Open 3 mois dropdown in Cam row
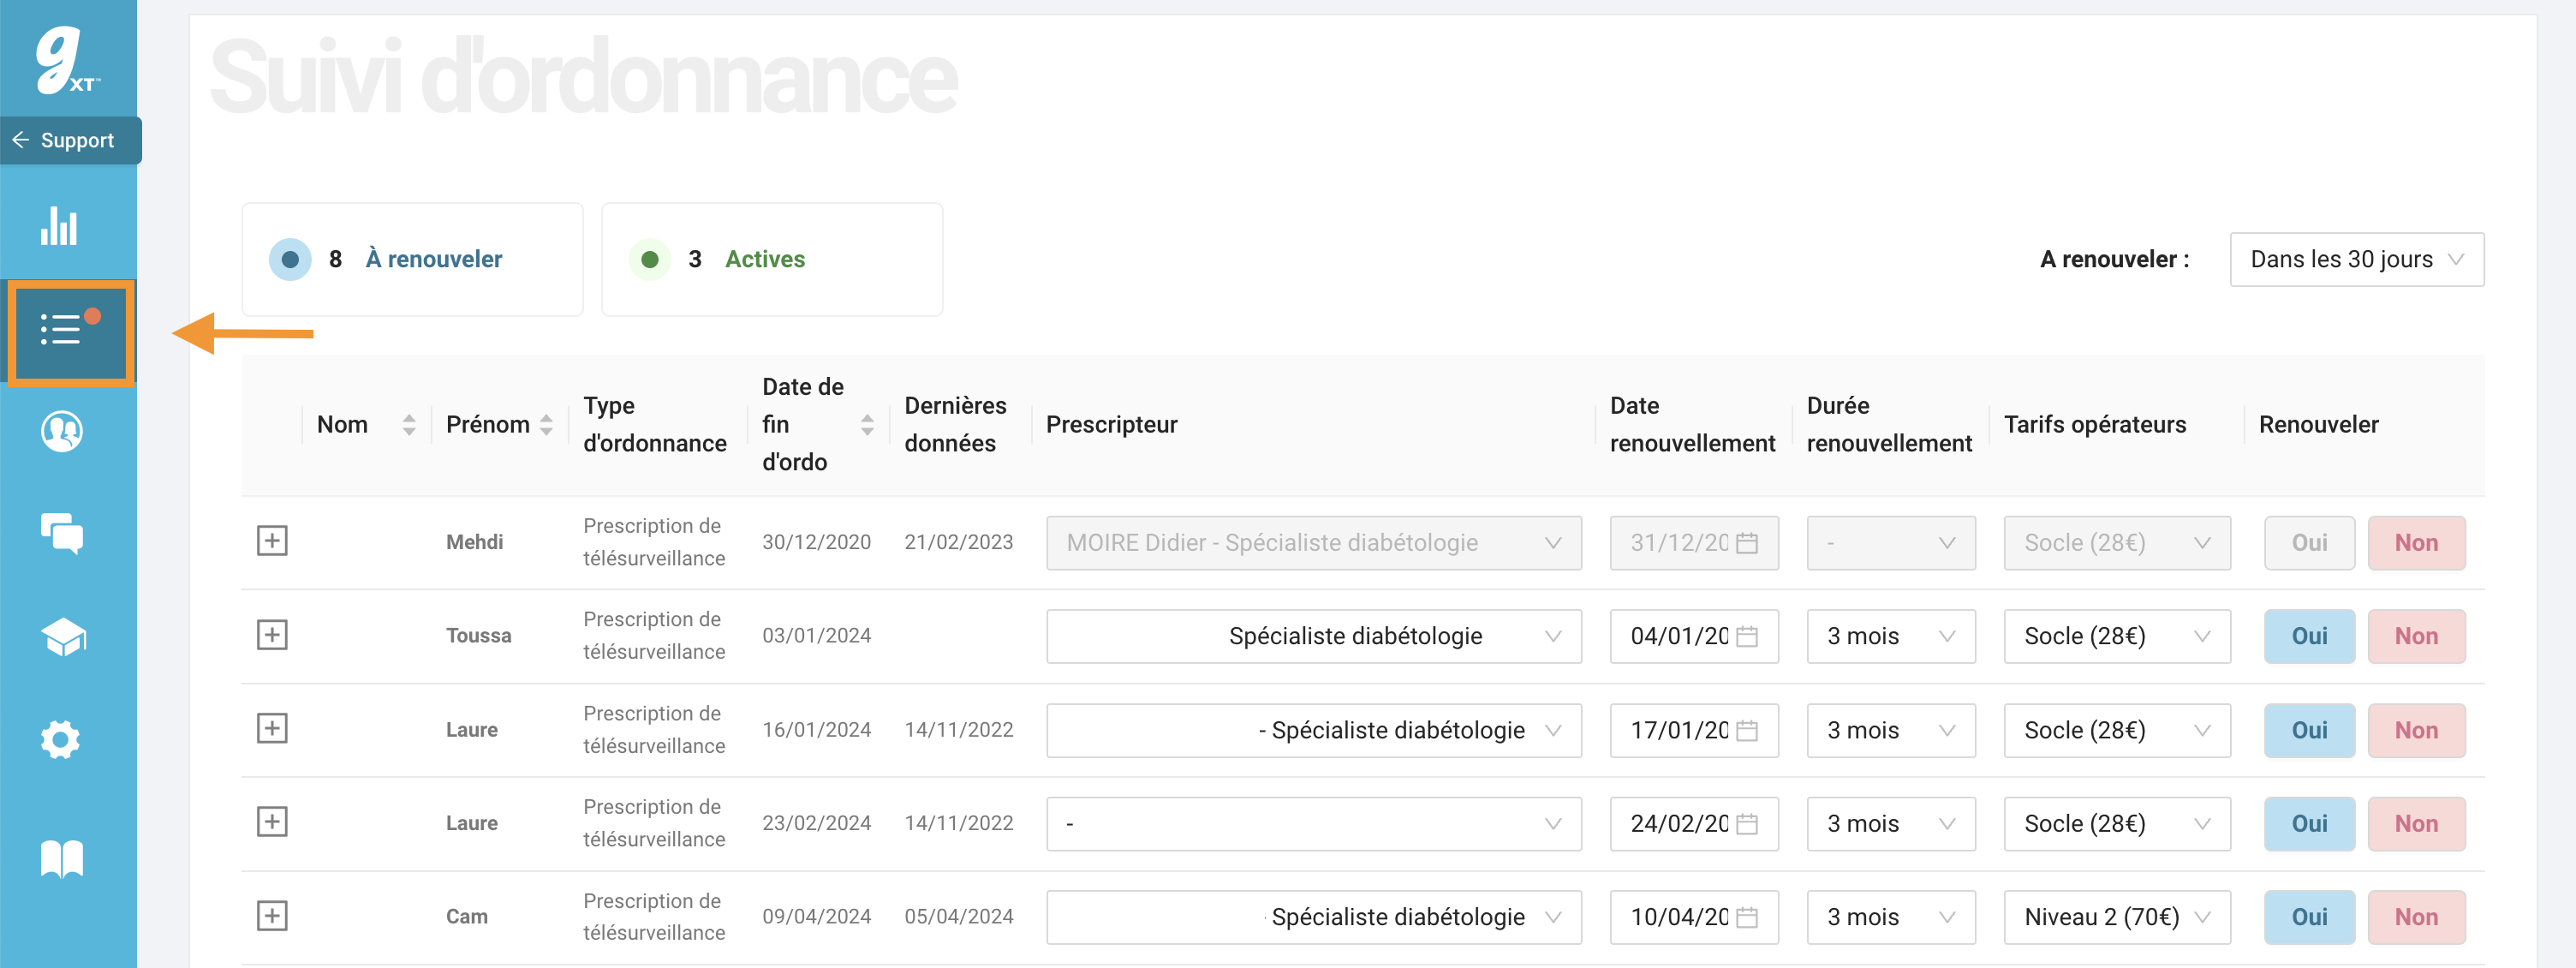This screenshot has width=2576, height=968. pyautogui.click(x=1891, y=918)
